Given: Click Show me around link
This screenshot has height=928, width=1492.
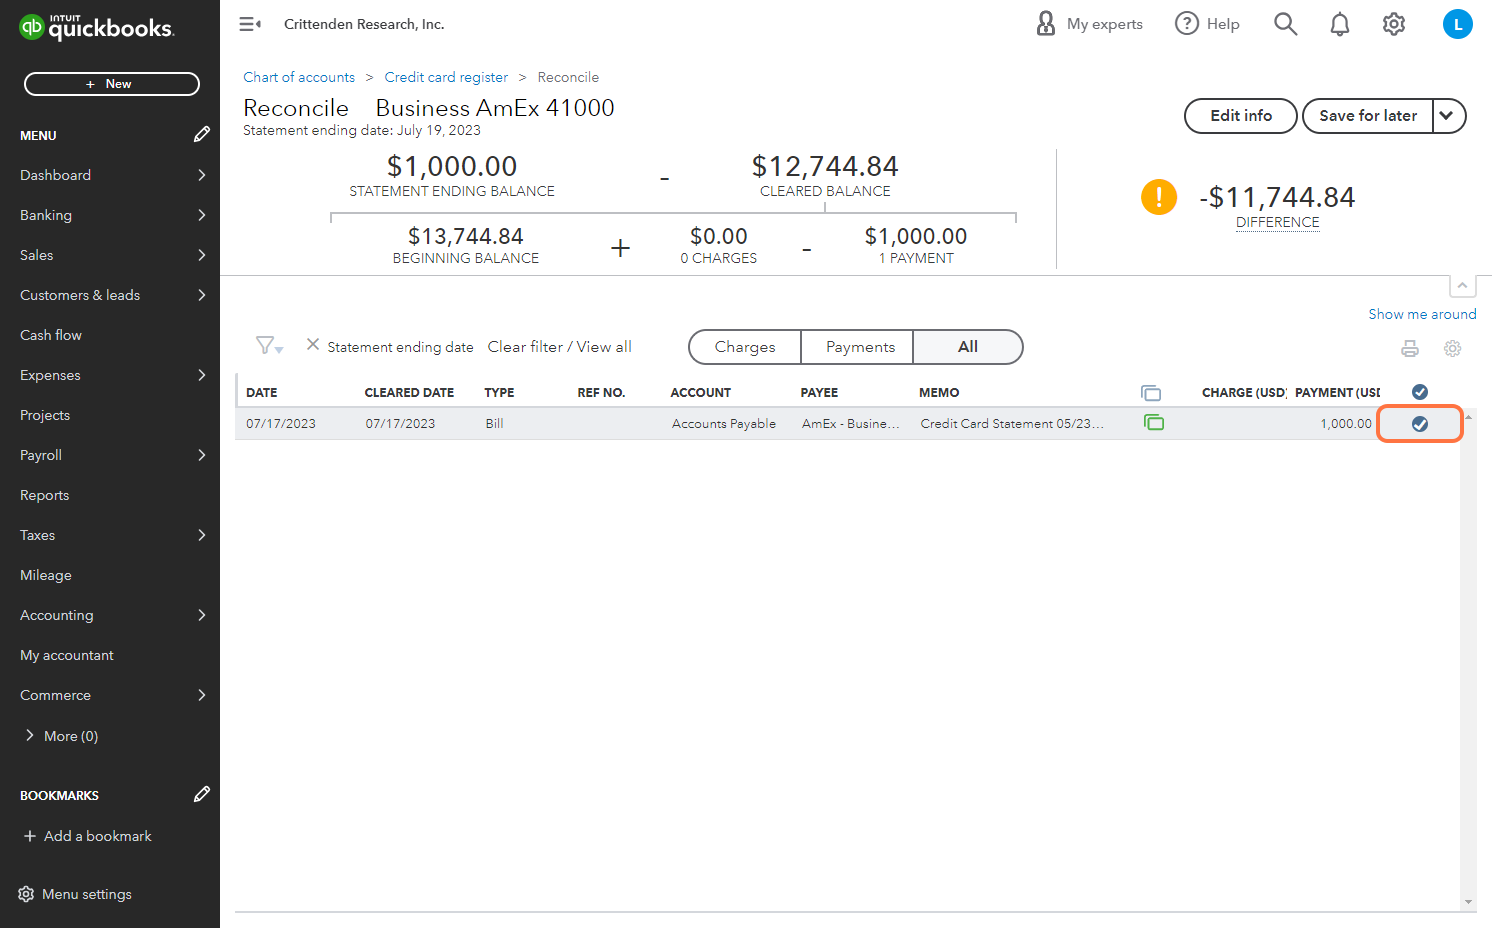Looking at the screenshot, I should click(1422, 314).
